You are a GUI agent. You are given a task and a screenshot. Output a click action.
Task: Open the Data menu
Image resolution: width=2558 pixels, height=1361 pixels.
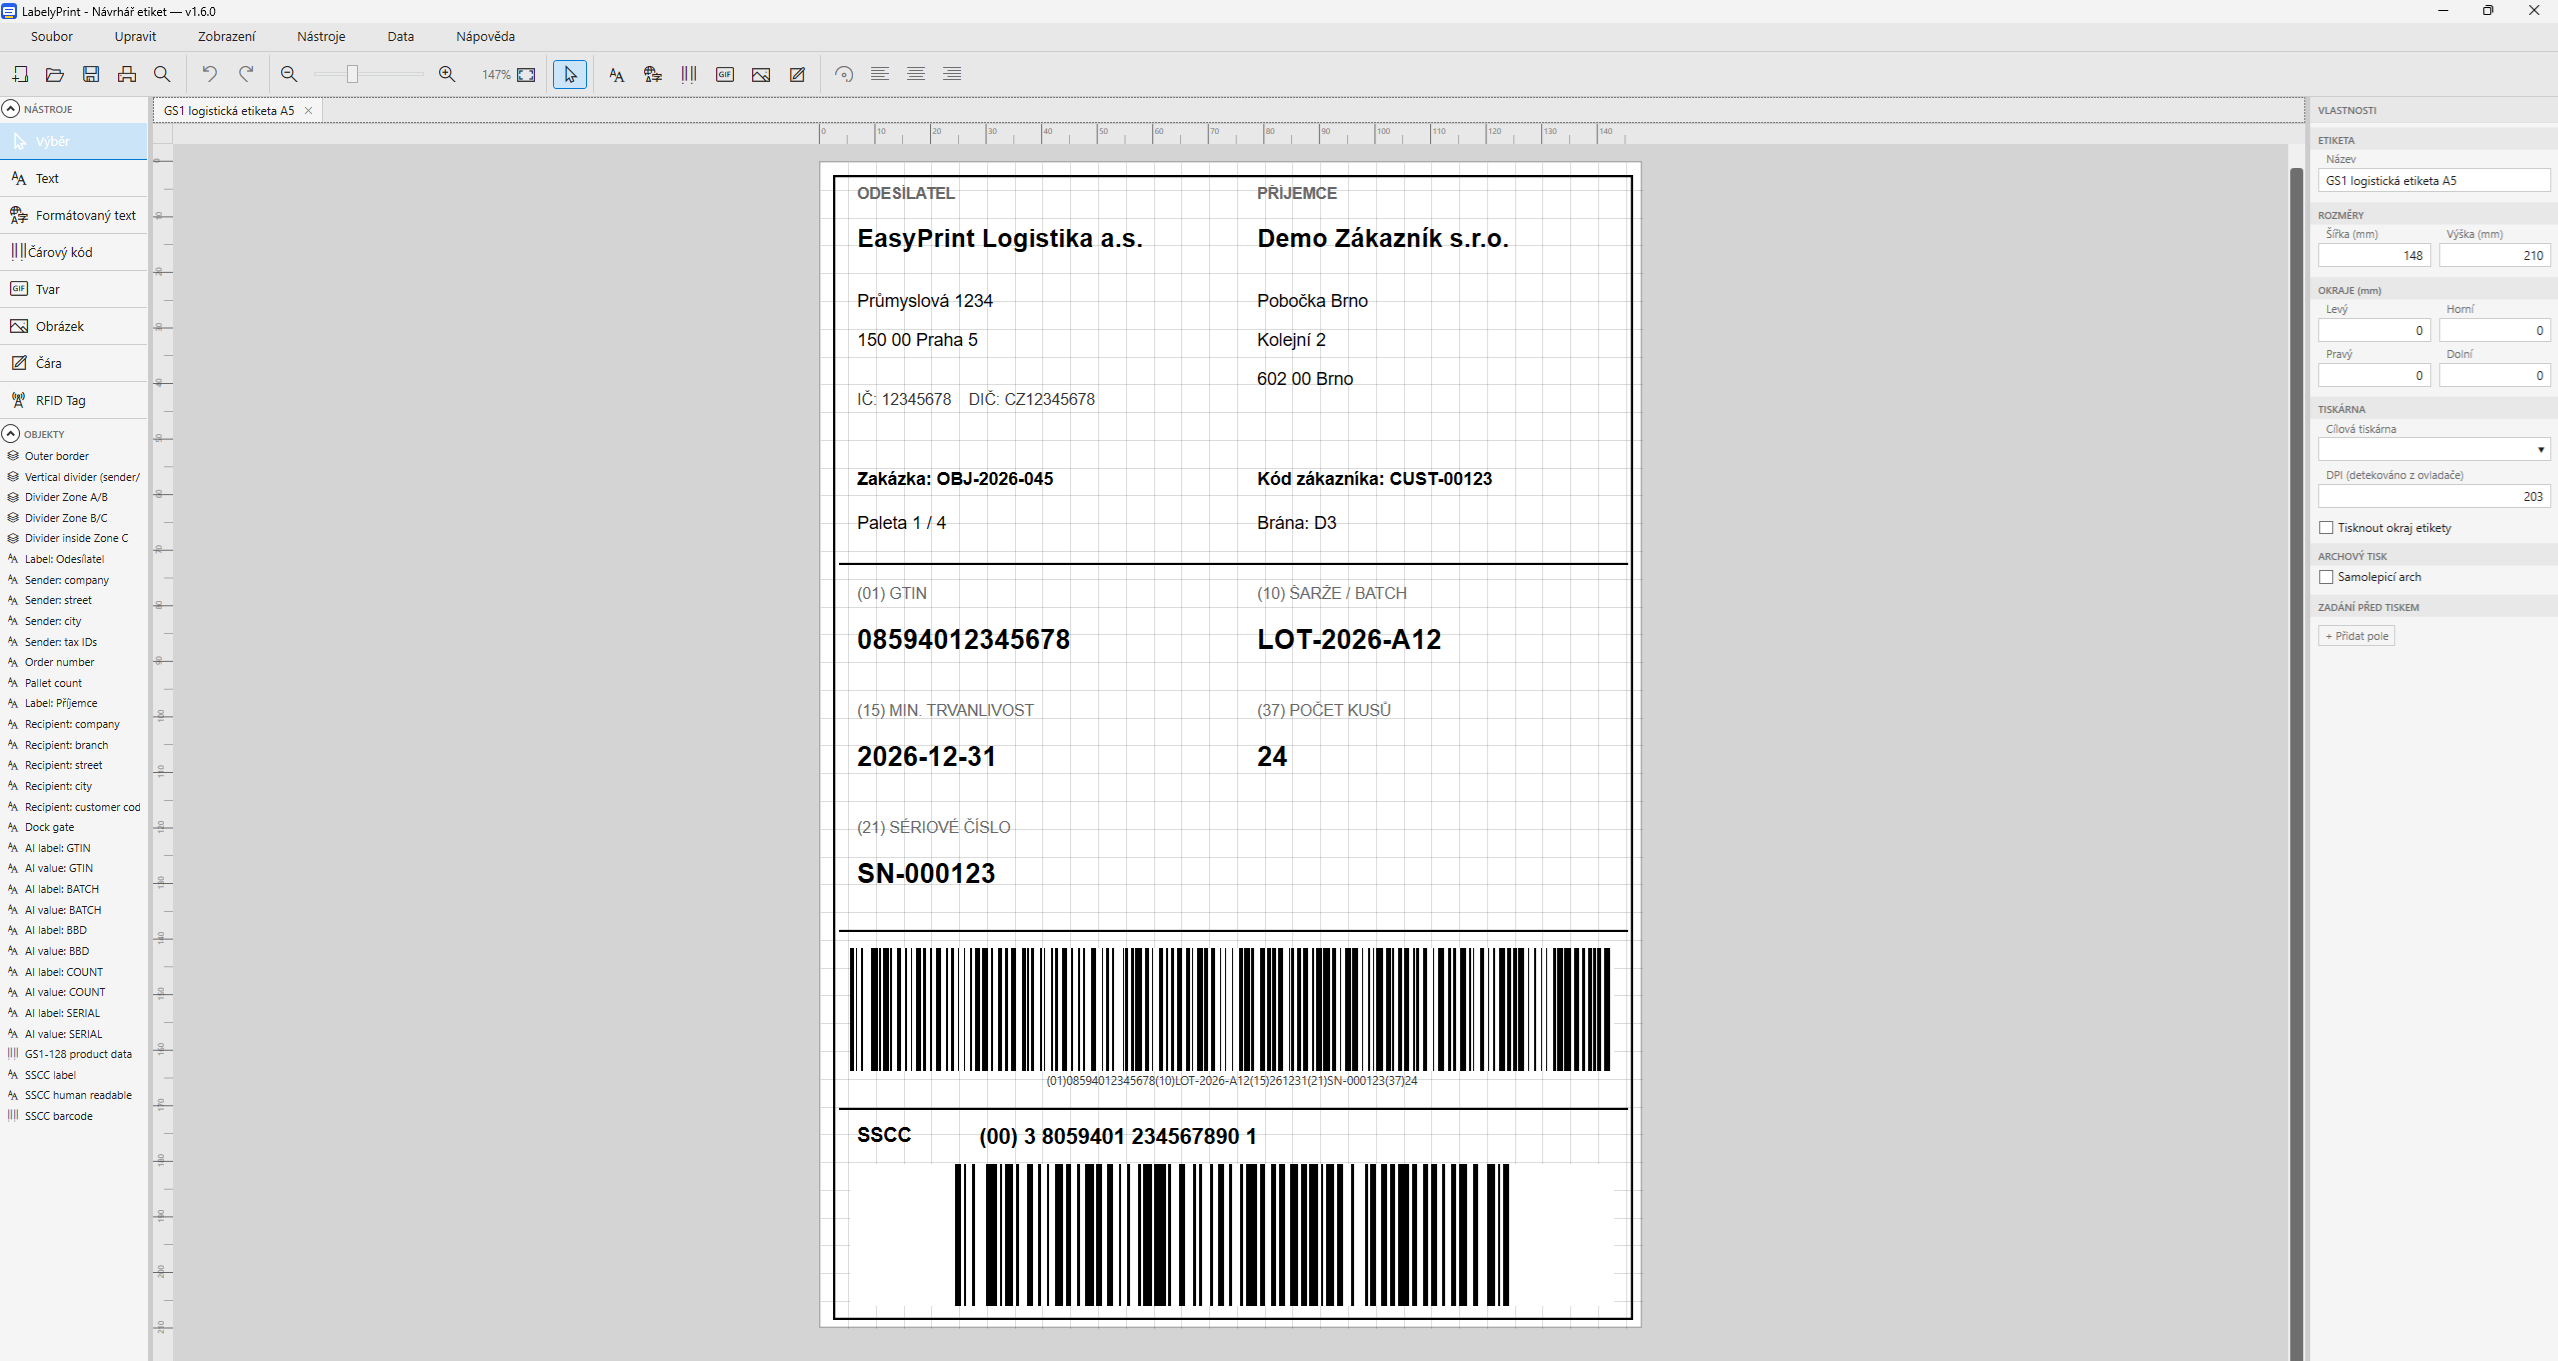(401, 36)
